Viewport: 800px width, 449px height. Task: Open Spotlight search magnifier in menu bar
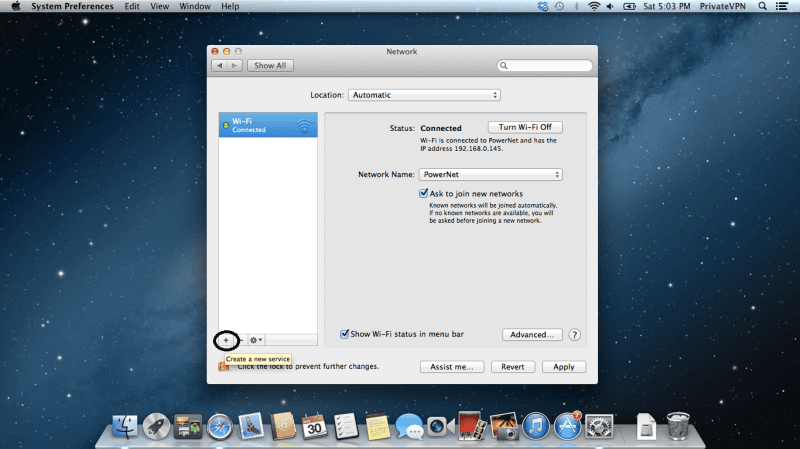click(760, 6)
